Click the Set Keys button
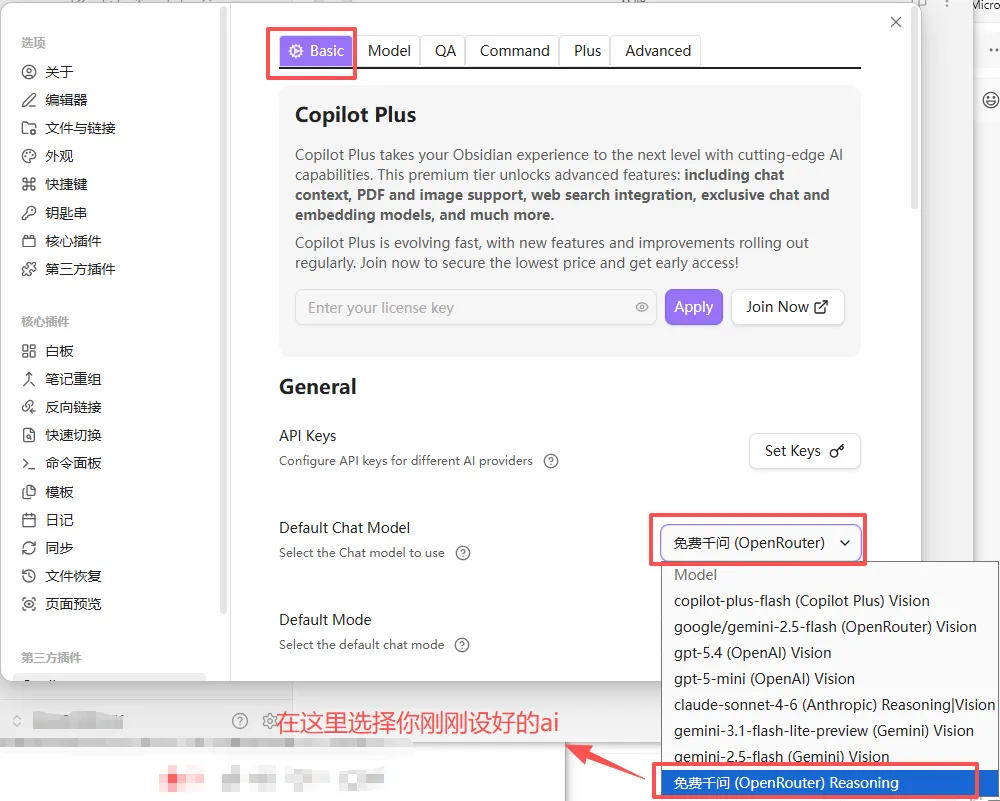 click(805, 451)
